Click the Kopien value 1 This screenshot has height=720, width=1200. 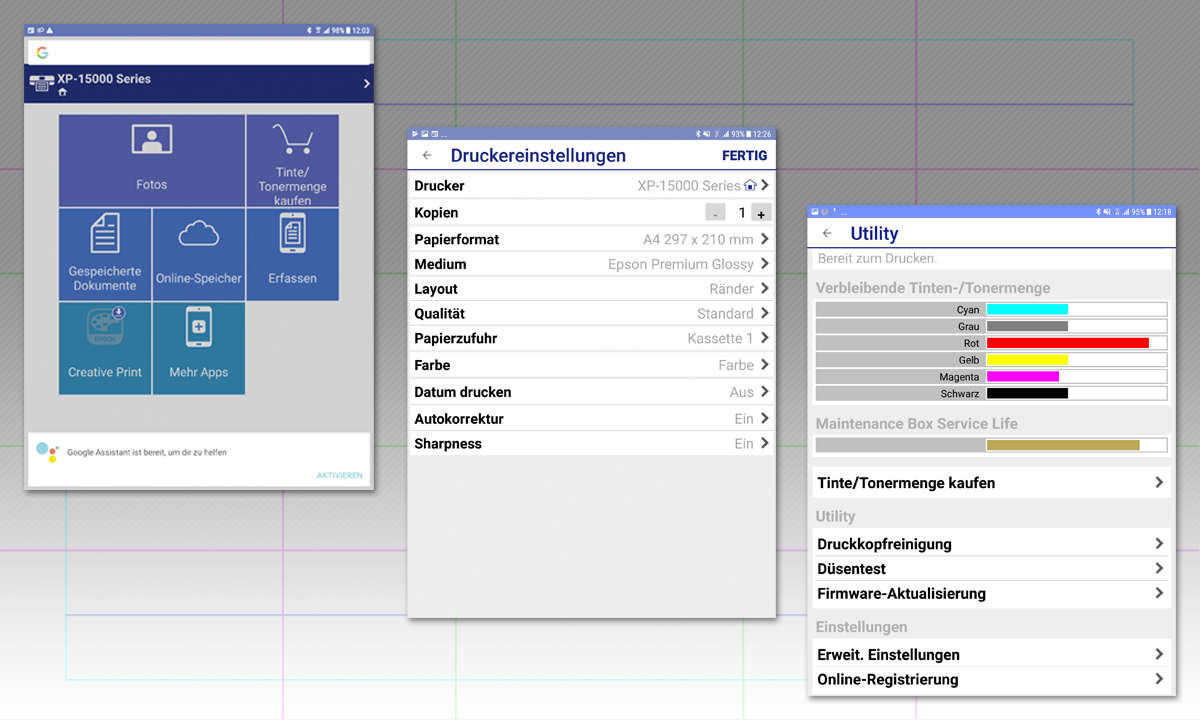742,213
